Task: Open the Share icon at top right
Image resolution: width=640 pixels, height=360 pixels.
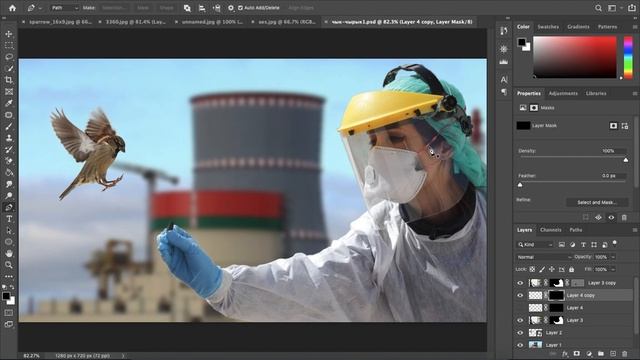Action: [x=631, y=8]
